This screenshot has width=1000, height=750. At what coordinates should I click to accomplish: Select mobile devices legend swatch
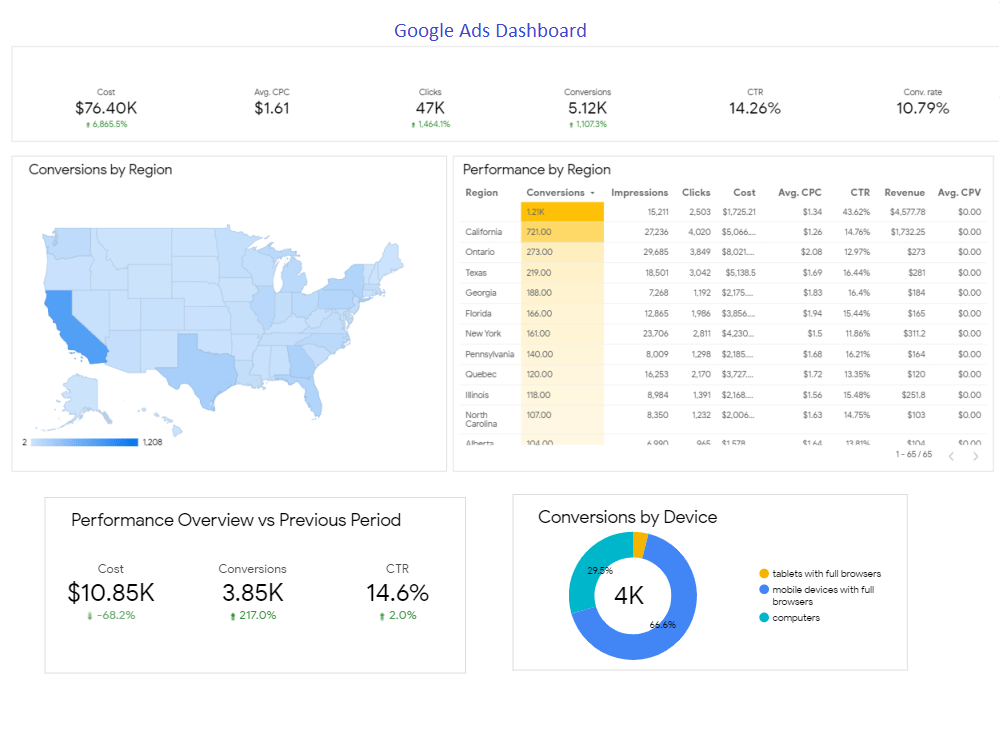(764, 589)
